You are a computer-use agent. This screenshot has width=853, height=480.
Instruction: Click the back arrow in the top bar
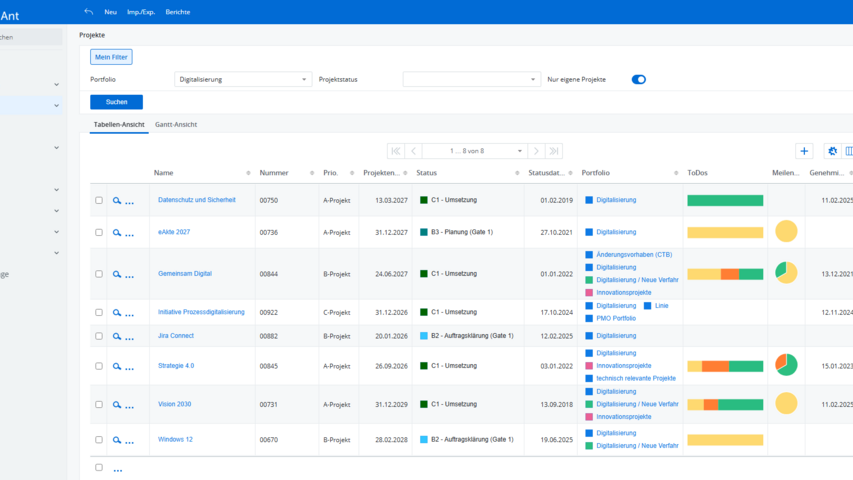tap(89, 12)
